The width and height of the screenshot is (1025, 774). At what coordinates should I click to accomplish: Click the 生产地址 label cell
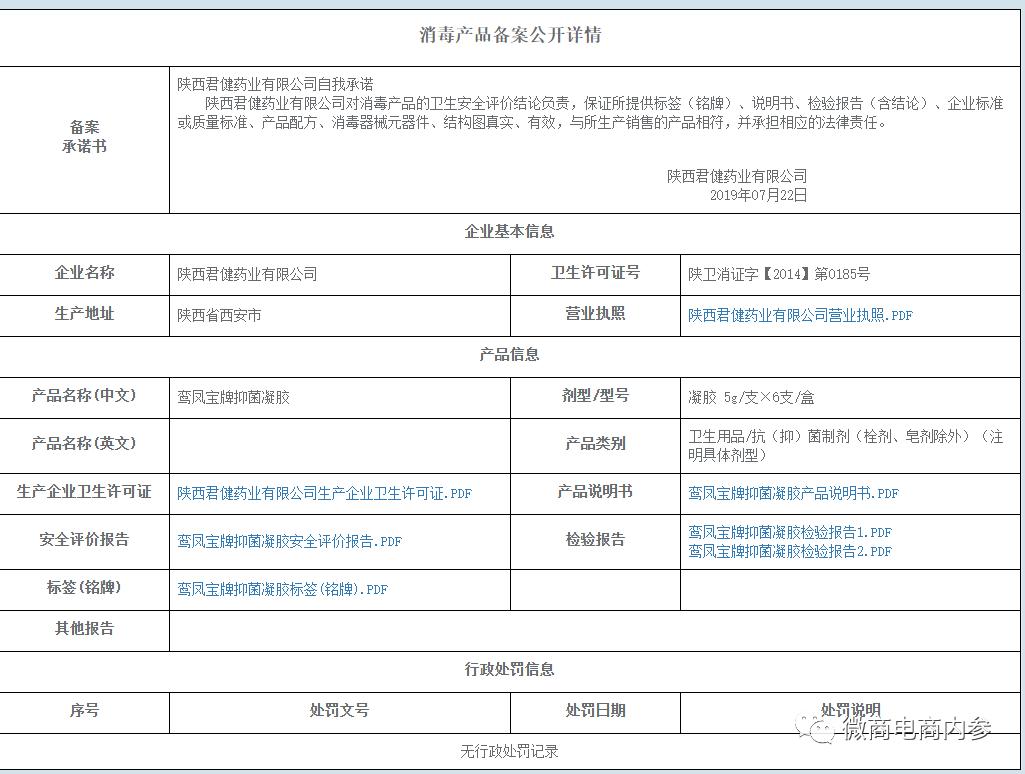[x=84, y=314]
